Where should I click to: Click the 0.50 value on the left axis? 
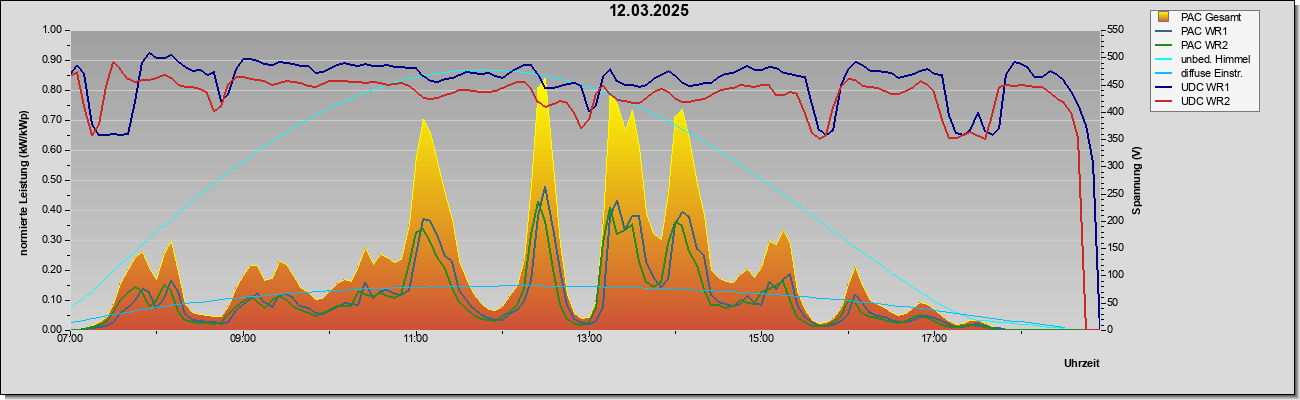click(51, 180)
